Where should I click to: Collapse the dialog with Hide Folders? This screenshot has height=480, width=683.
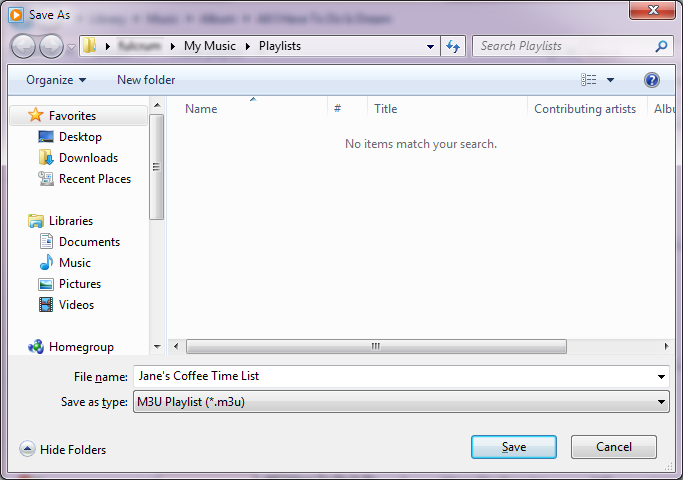[63, 450]
